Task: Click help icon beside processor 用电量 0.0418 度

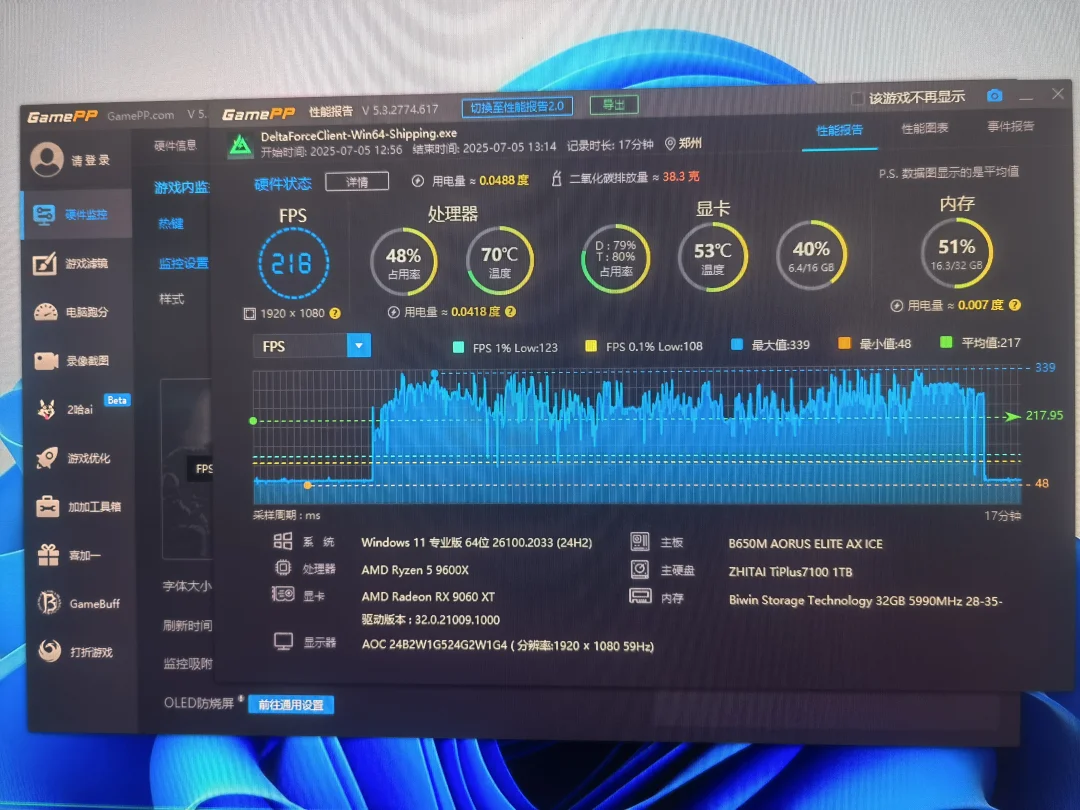Action: (510, 311)
